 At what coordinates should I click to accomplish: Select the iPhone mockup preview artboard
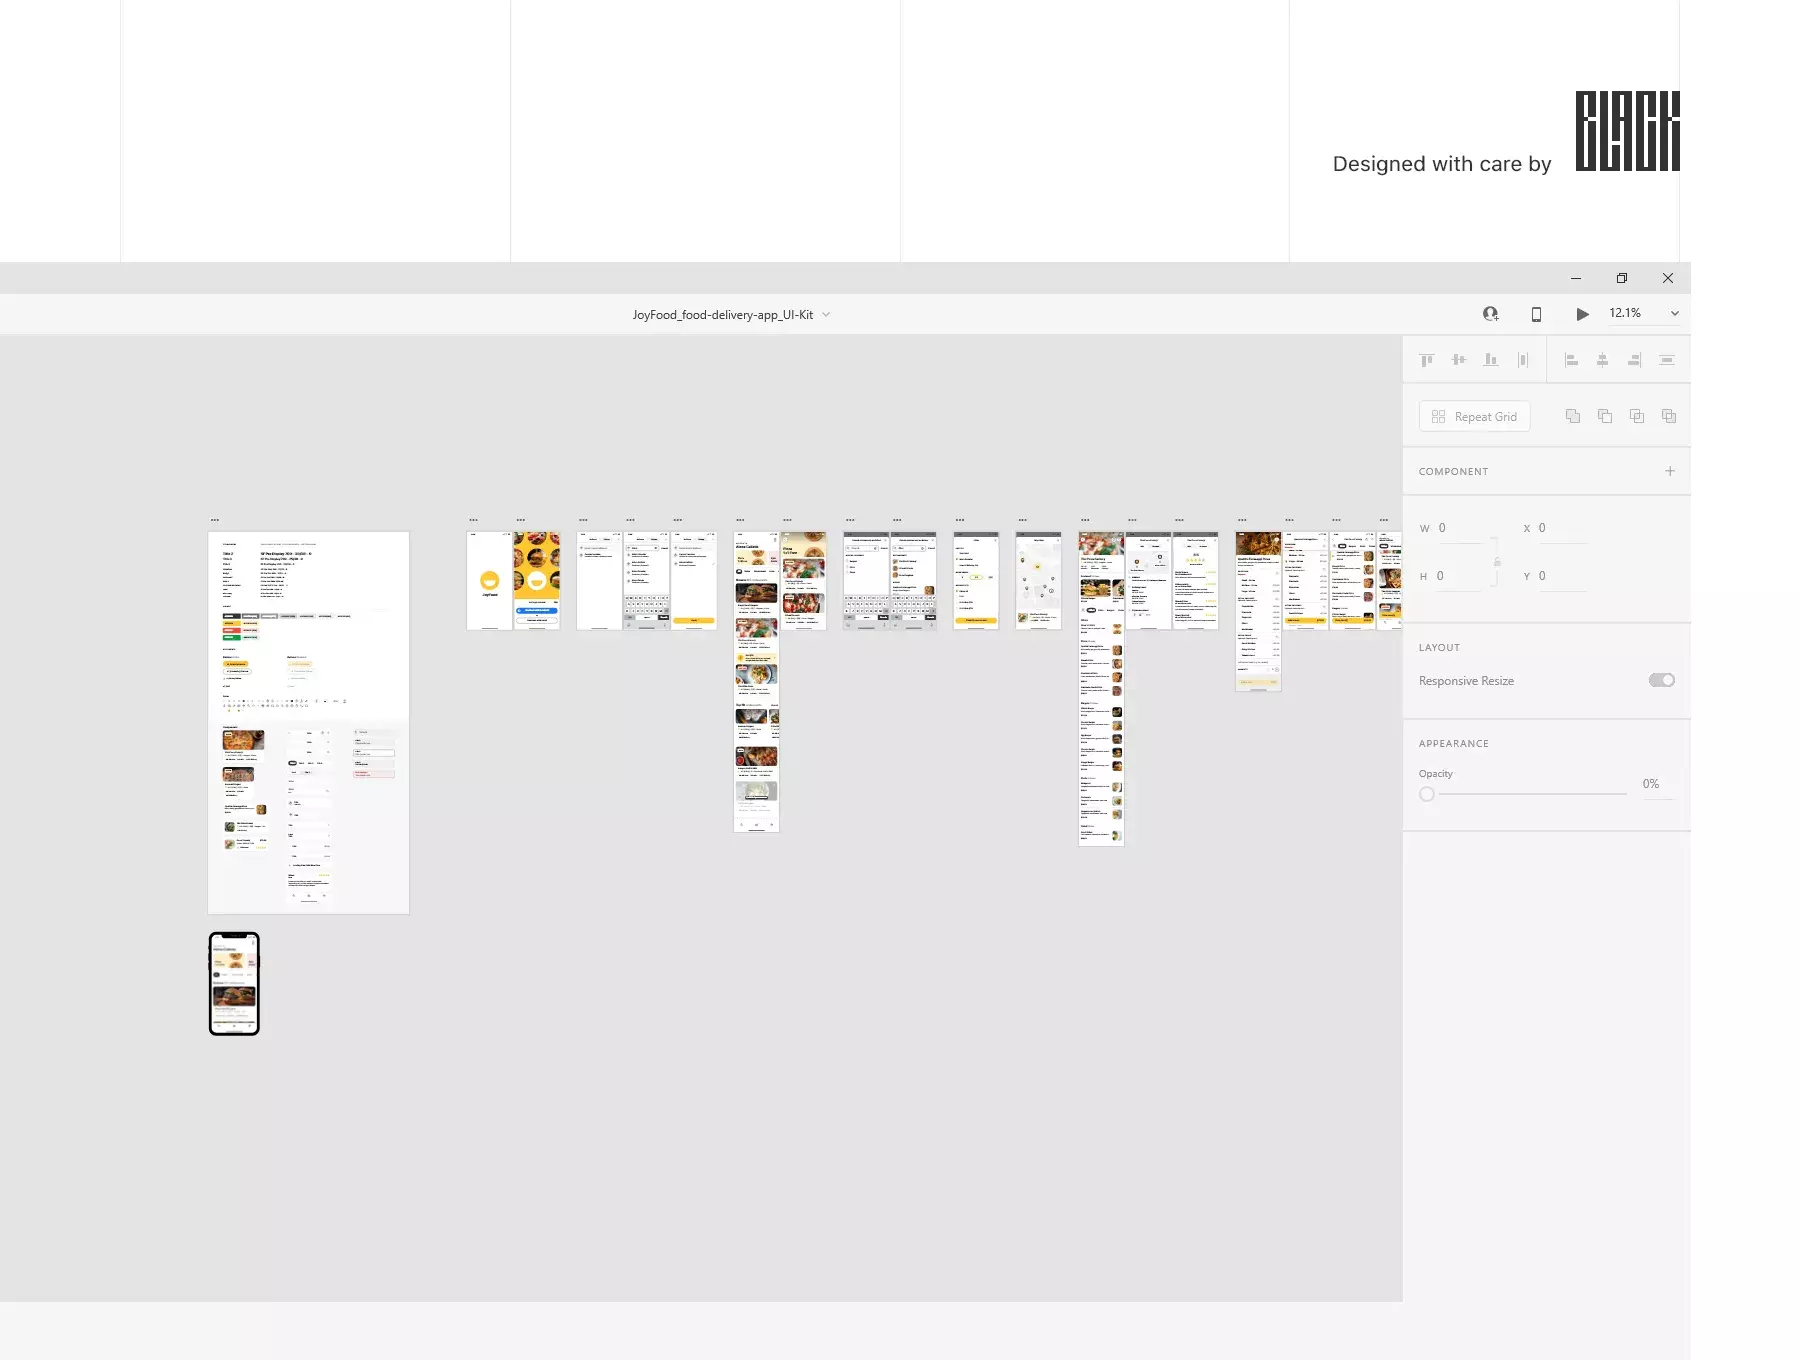[x=234, y=984]
